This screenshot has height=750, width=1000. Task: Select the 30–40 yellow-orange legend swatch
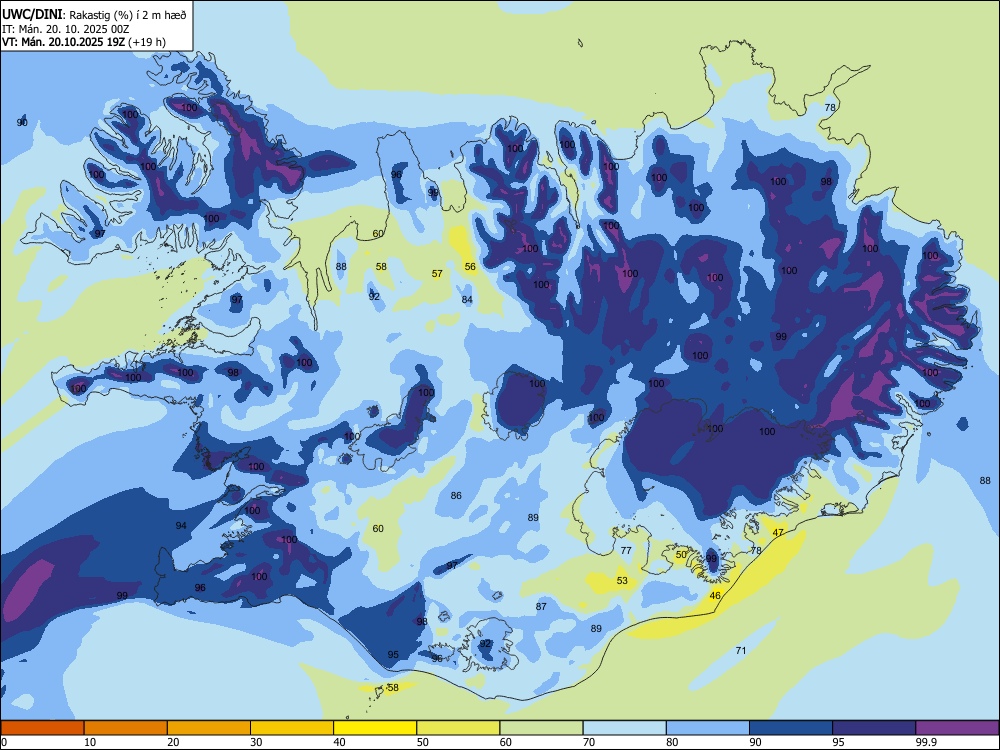pyautogui.click(x=292, y=728)
